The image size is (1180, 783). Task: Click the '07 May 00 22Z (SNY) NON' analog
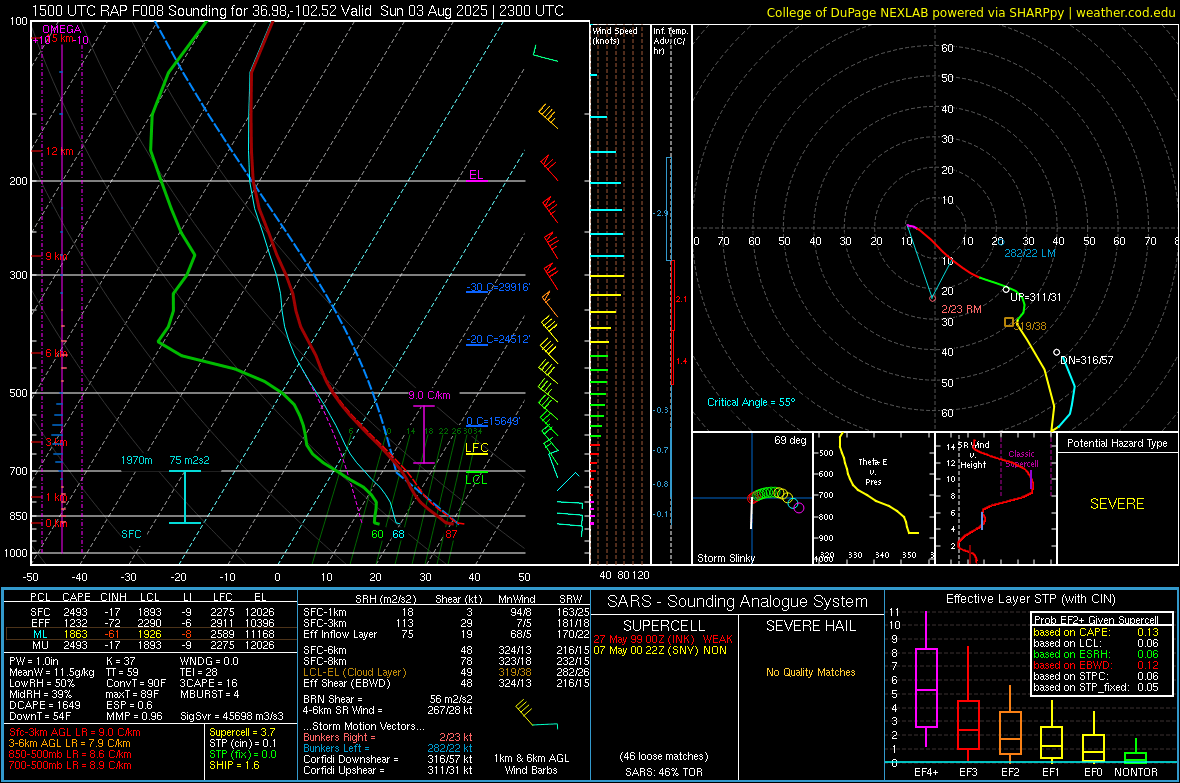click(x=660, y=650)
